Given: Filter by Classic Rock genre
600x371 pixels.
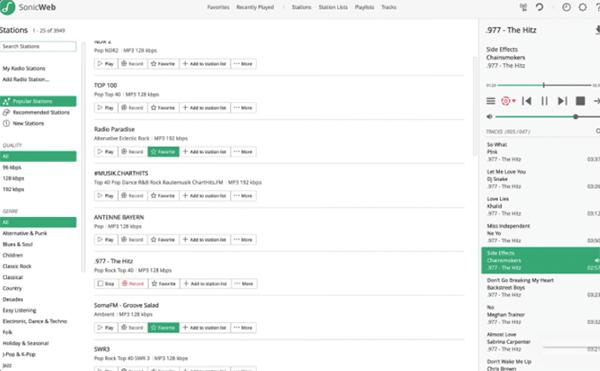Looking at the screenshot, I should [17, 266].
